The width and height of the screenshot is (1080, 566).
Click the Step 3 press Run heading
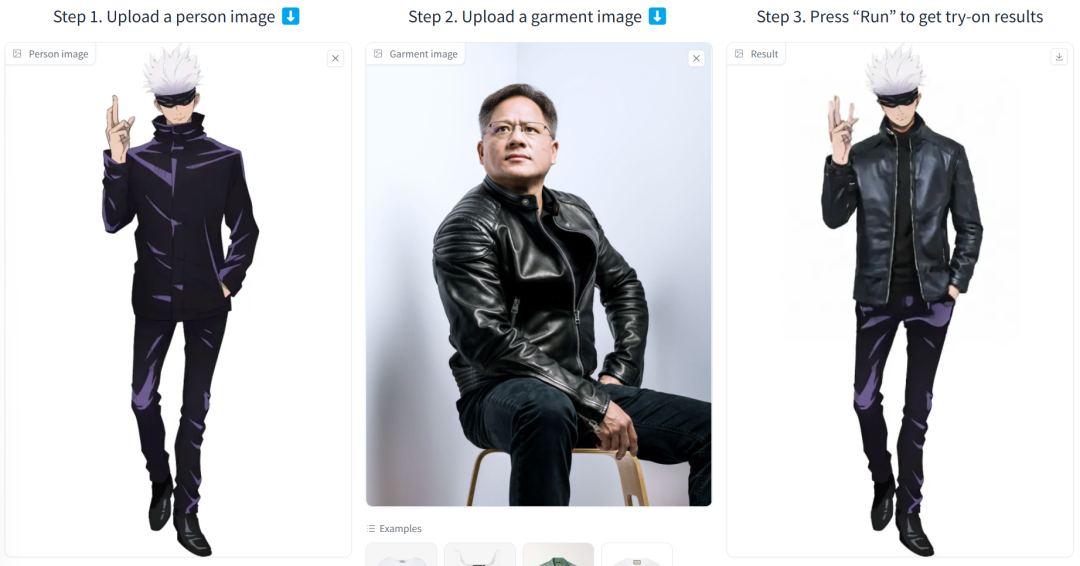[x=899, y=17]
